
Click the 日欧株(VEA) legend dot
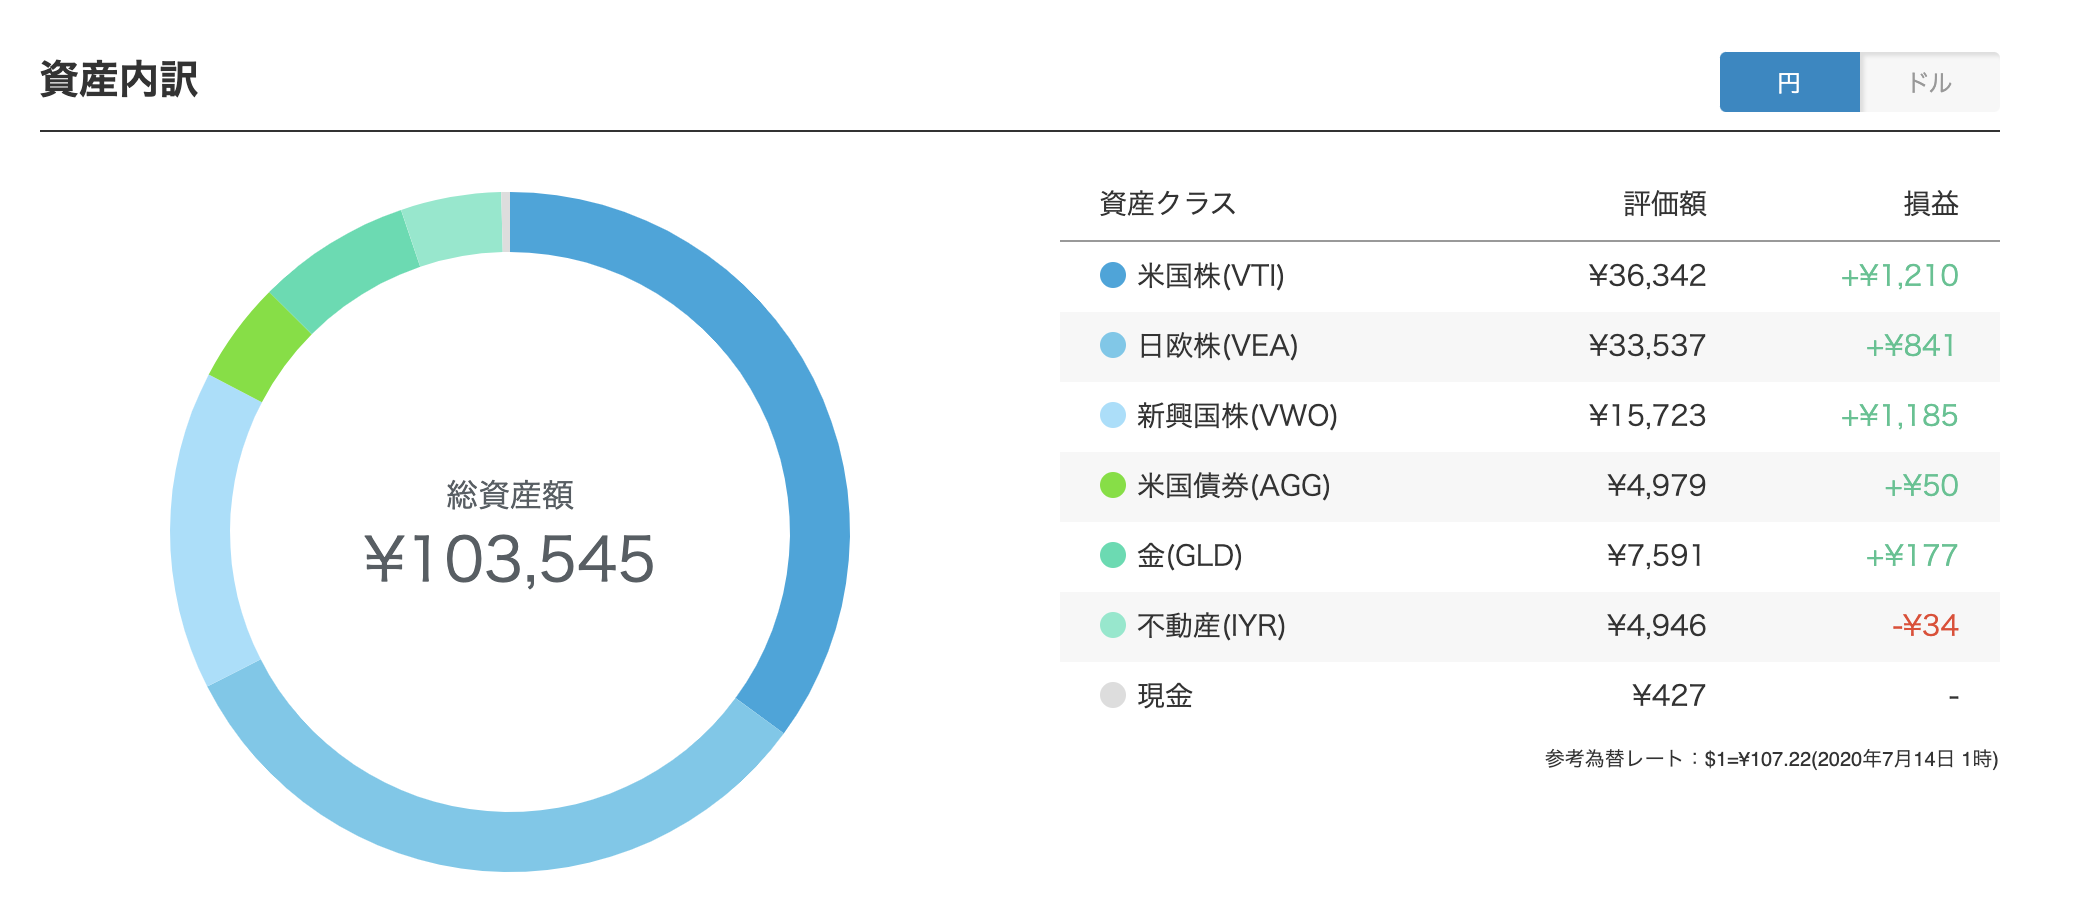[1113, 345]
